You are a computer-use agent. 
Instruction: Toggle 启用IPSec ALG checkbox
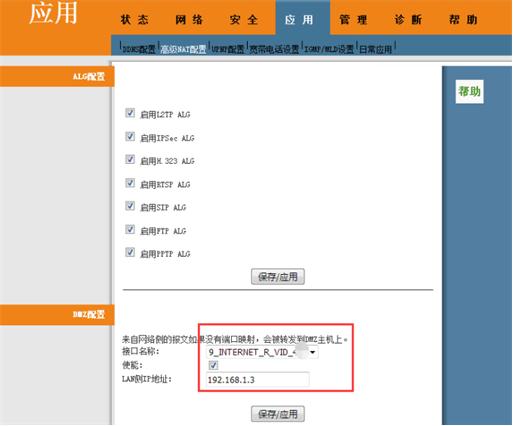click(x=130, y=136)
